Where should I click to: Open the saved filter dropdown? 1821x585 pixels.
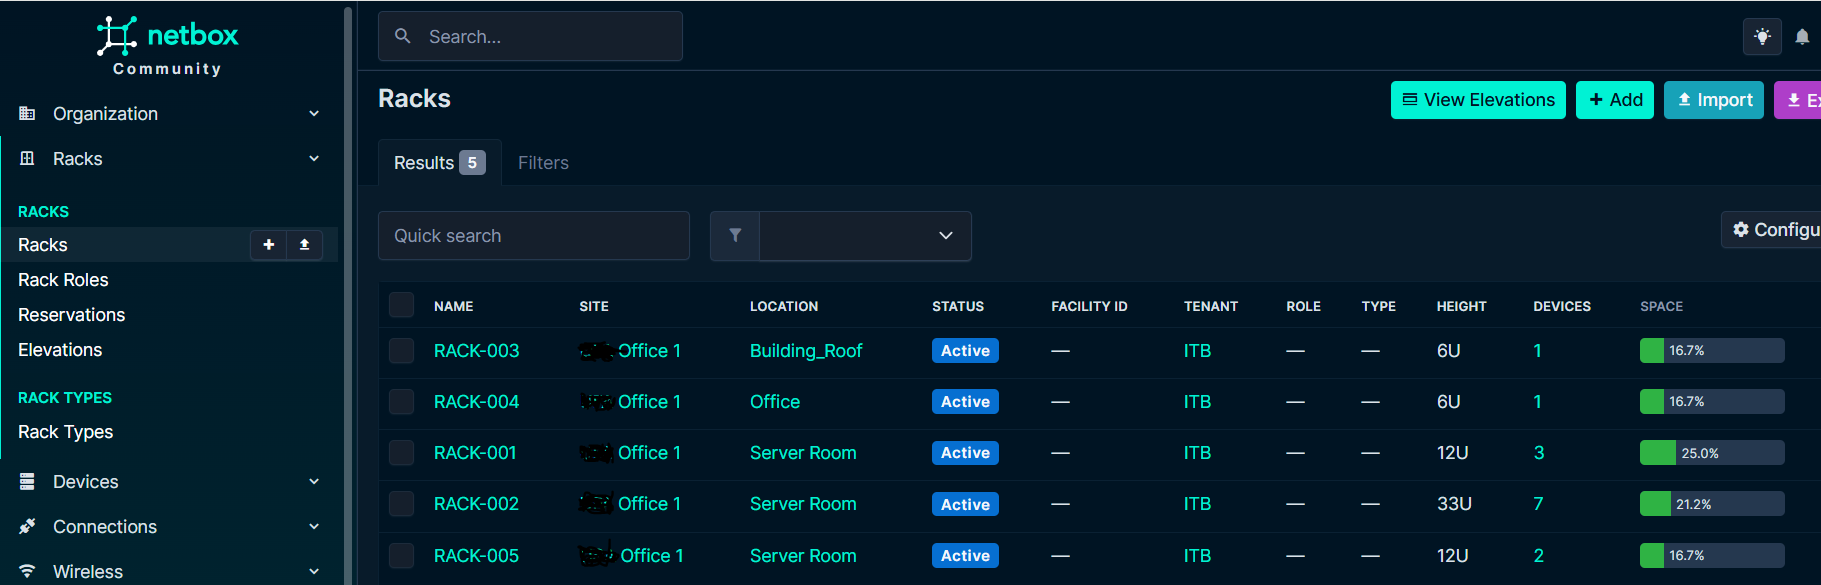865,236
